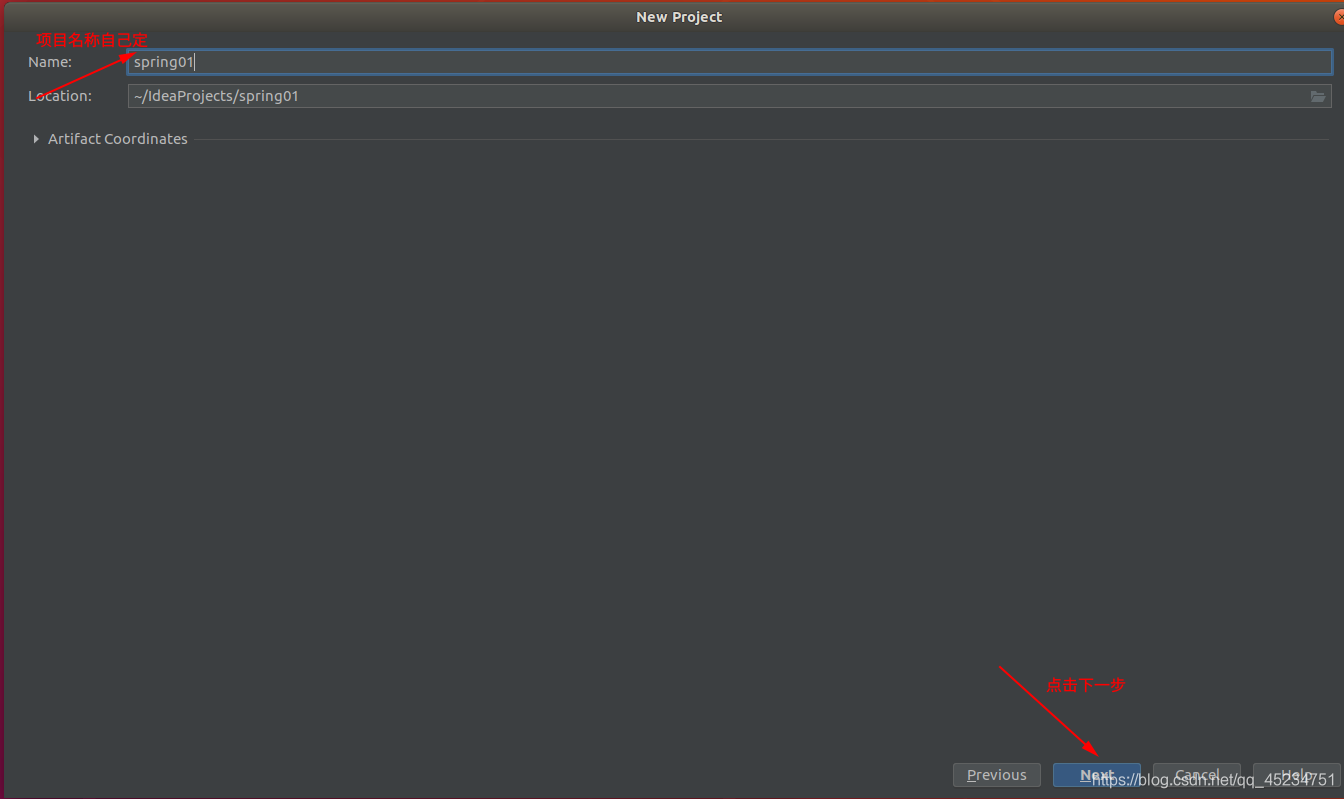
Task: Click the Cancel button
Action: pyautogui.click(x=1197, y=775)
